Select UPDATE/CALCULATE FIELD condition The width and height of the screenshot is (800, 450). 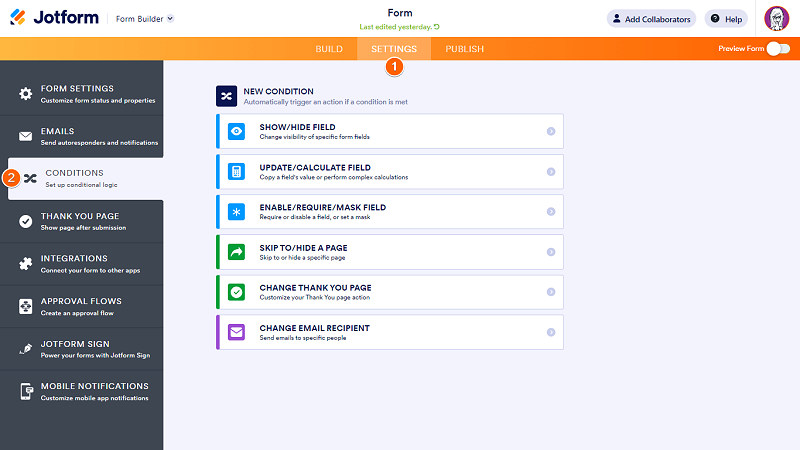click(x=390, y=171)
